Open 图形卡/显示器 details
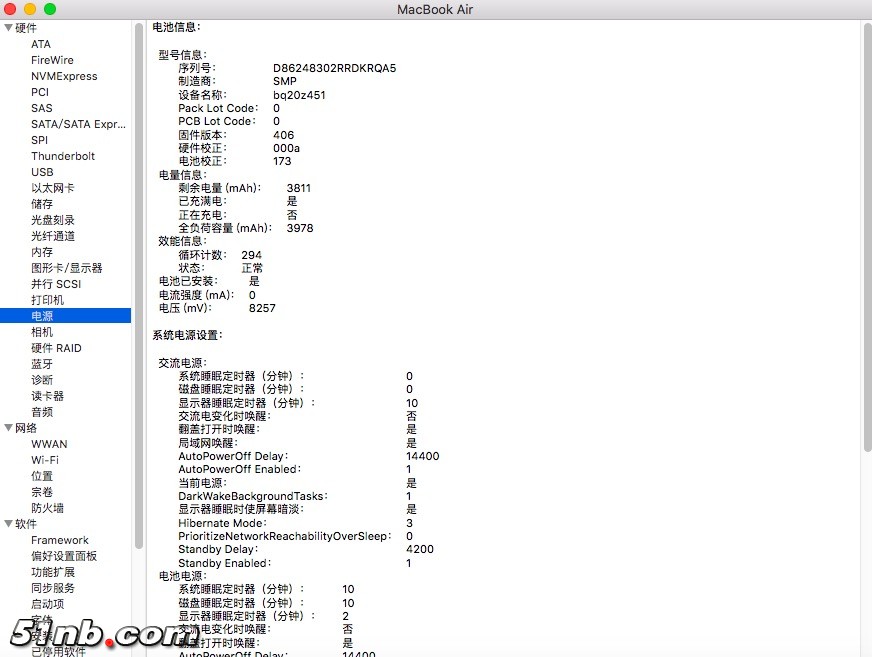The height and width of the screenshot is (657, 872). tap(66, 268)
